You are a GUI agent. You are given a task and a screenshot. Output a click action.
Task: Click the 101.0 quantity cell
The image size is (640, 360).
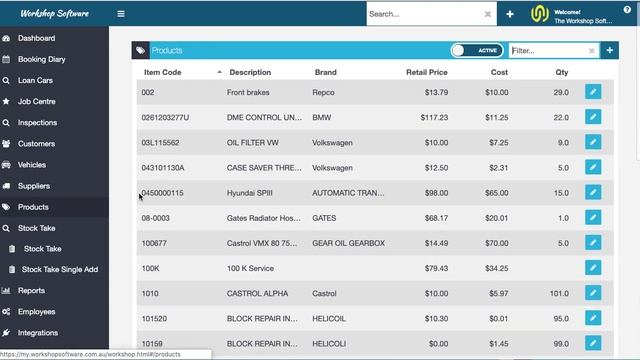(x=559, y=293)
